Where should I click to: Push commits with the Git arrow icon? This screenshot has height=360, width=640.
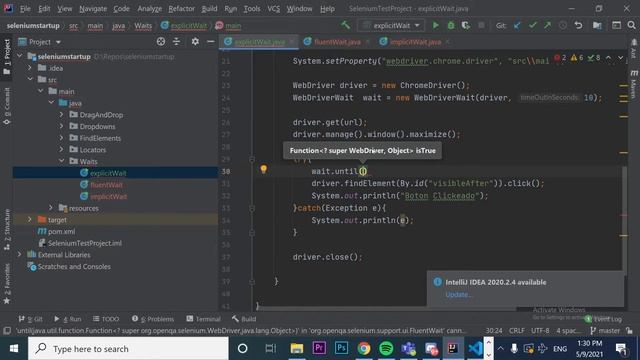tap(547, 25)
